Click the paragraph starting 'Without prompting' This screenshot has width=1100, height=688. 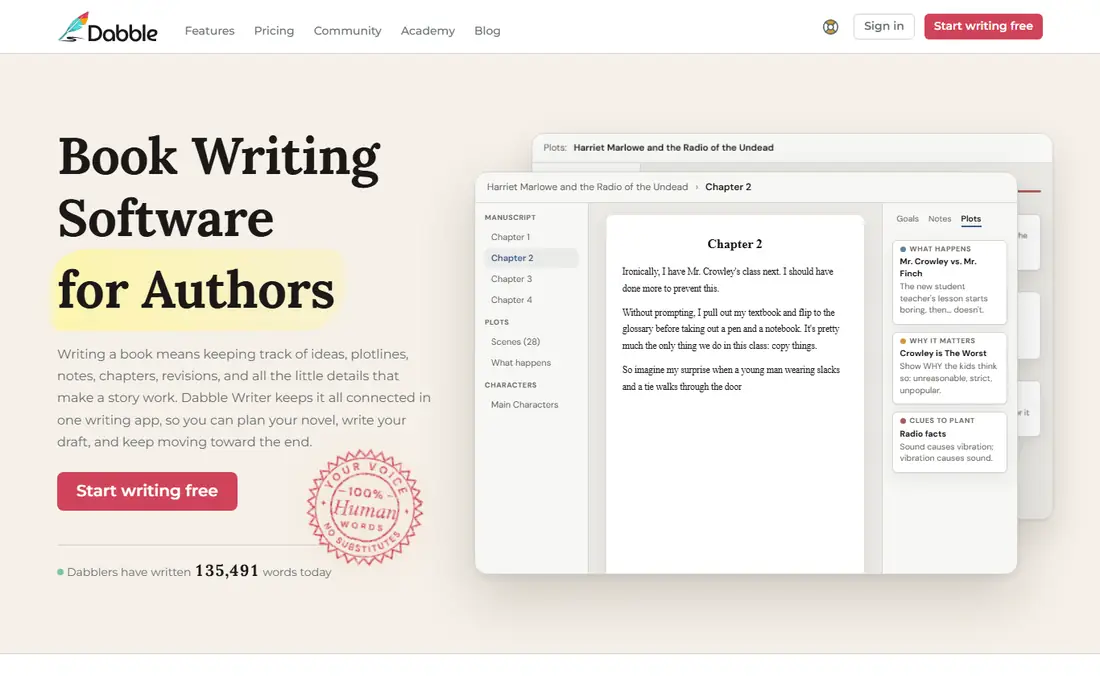730,329
